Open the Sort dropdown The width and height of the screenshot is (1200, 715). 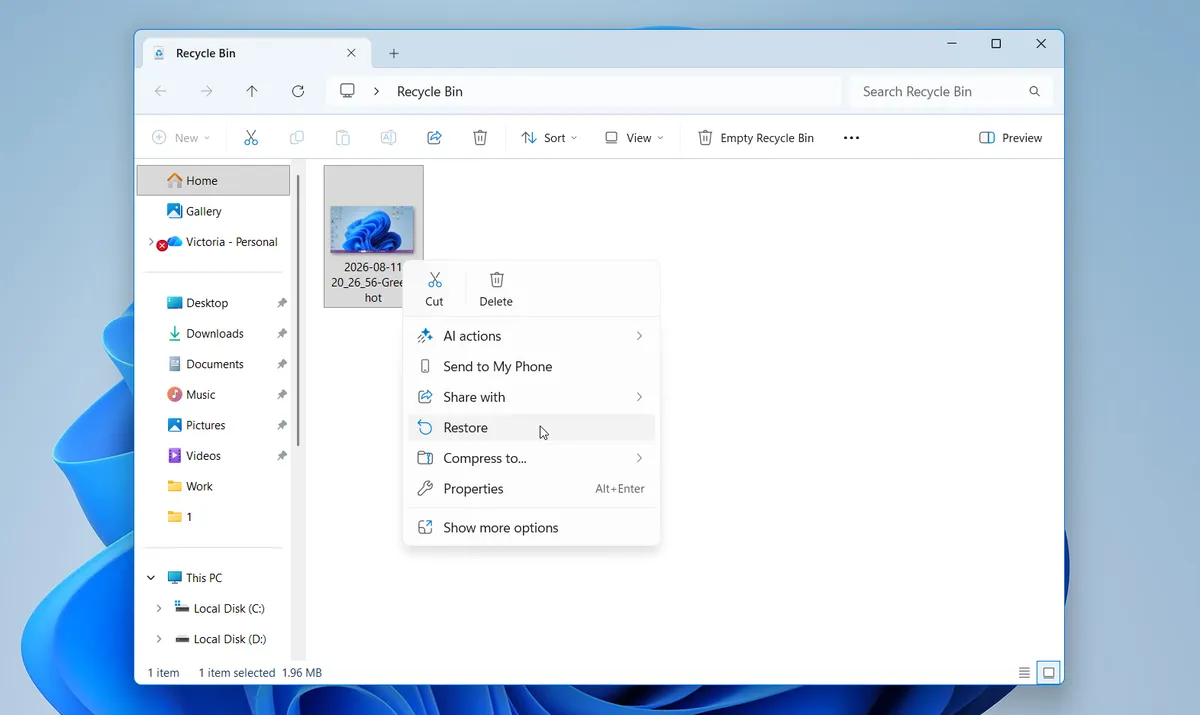550,138
